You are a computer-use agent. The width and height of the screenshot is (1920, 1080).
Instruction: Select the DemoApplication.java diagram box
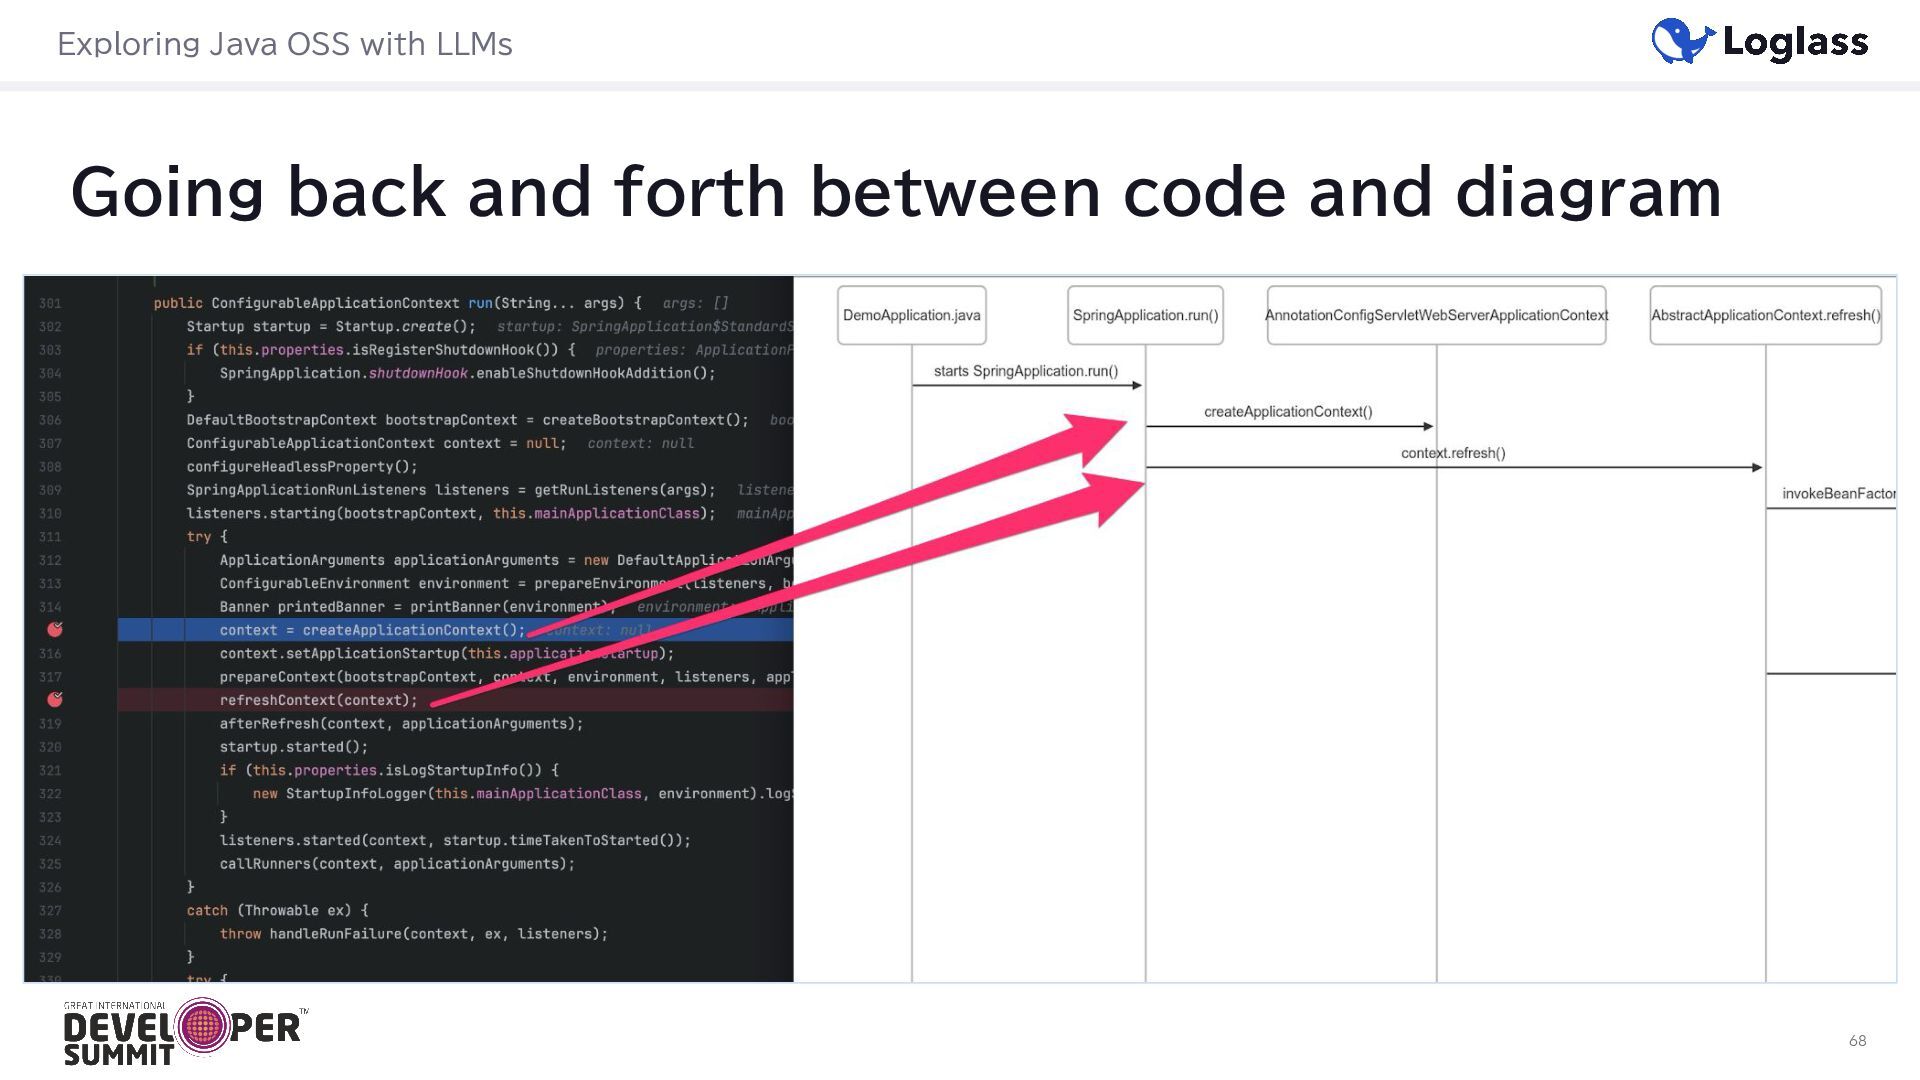point(911,315)
